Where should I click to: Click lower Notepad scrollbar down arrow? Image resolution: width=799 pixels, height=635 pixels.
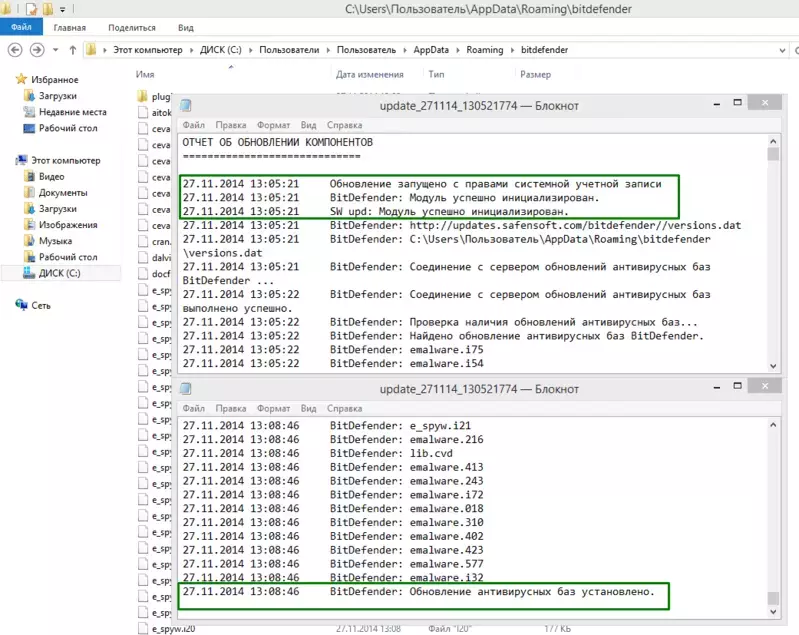pos(773,612)
